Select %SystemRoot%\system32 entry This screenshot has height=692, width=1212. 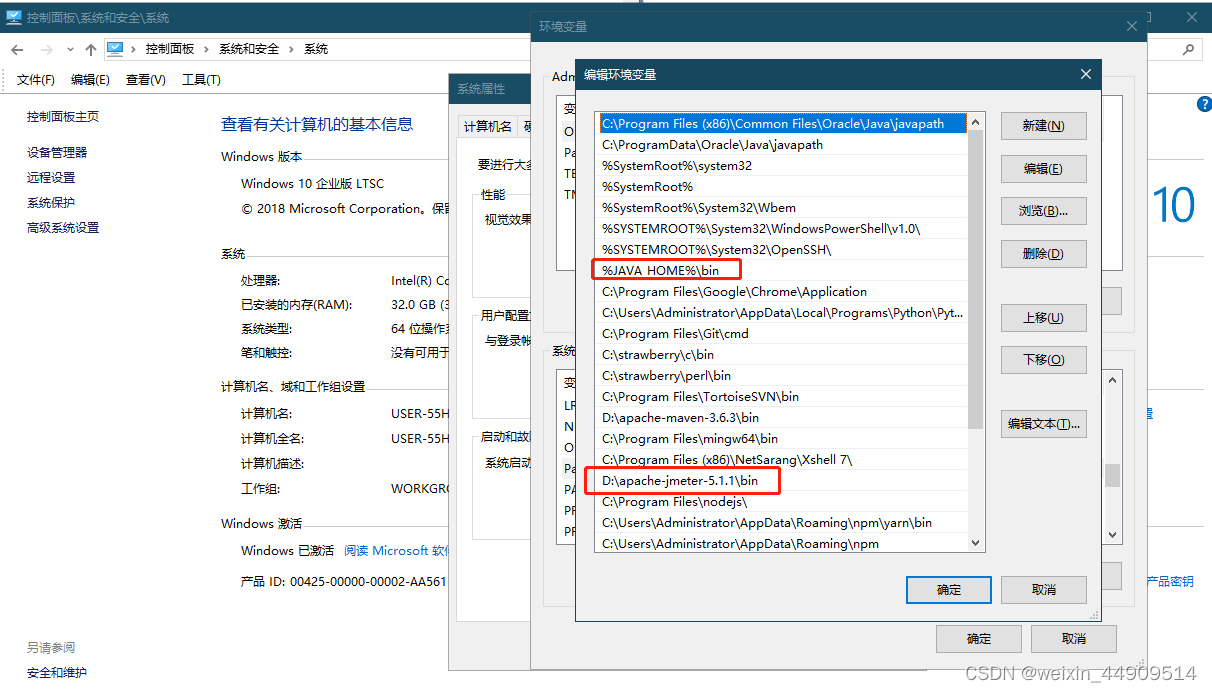781,166
